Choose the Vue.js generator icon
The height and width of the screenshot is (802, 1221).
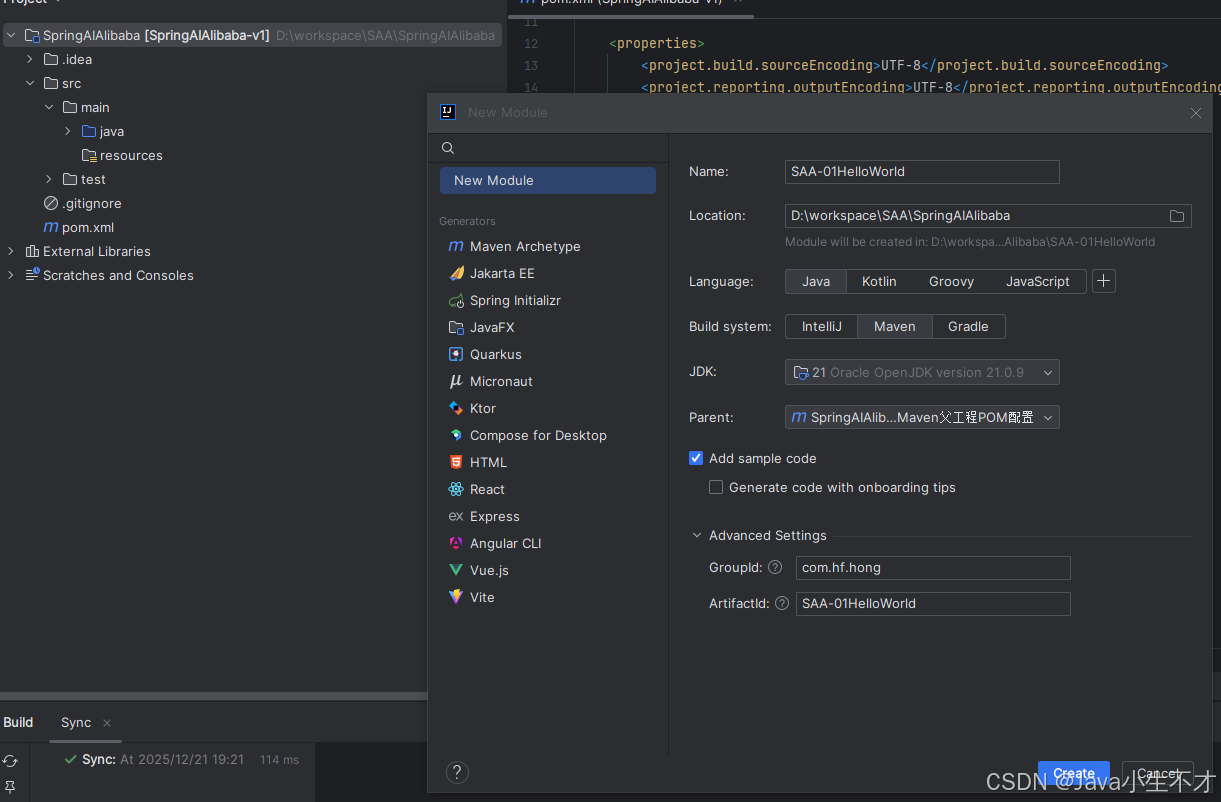[456, 570]
